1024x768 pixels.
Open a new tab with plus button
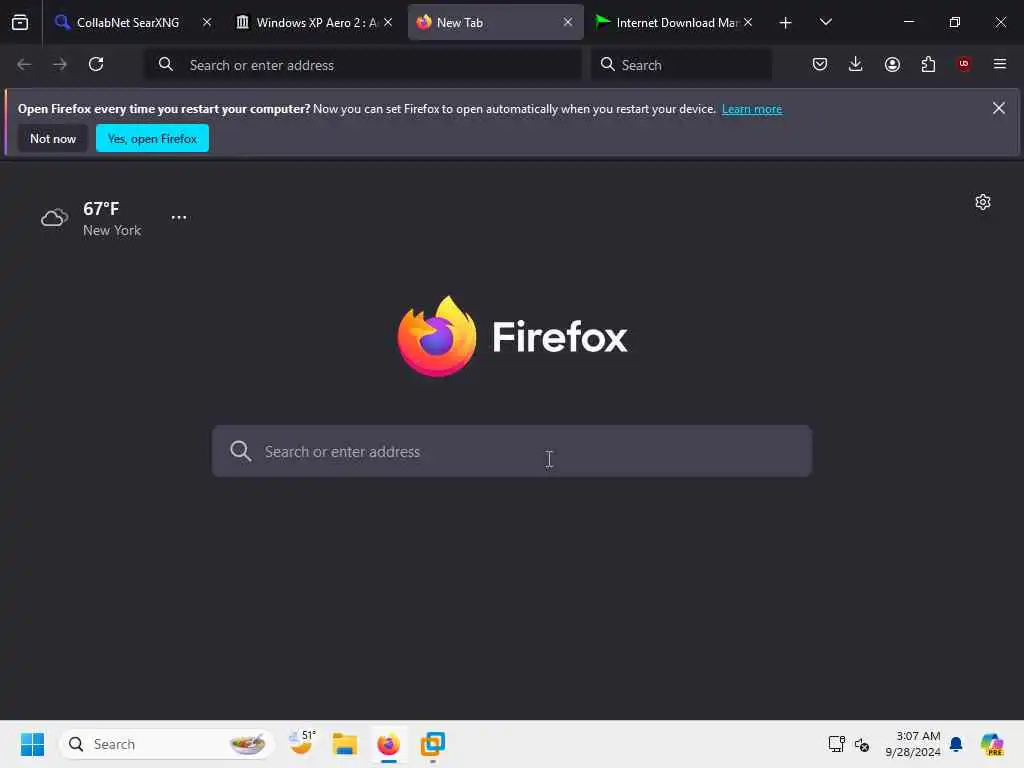click(x=786, y=23)
